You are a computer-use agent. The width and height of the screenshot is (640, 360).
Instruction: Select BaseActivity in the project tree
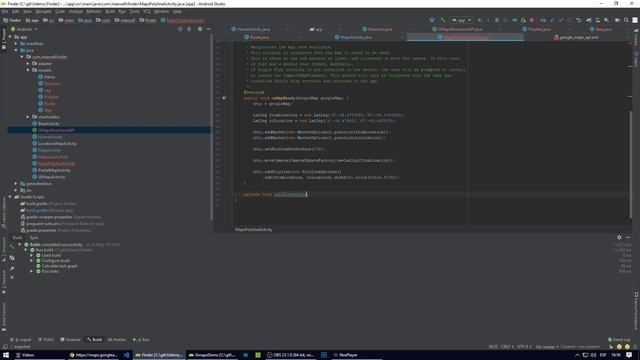[x=46, y=123]
